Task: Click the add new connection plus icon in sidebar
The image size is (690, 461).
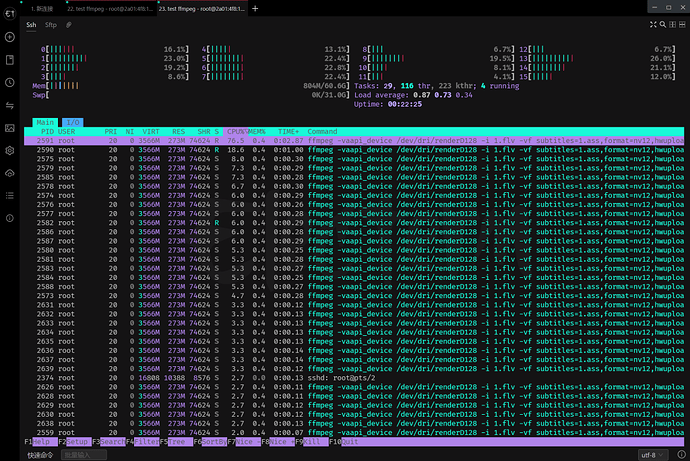Action: coord(9,37)
